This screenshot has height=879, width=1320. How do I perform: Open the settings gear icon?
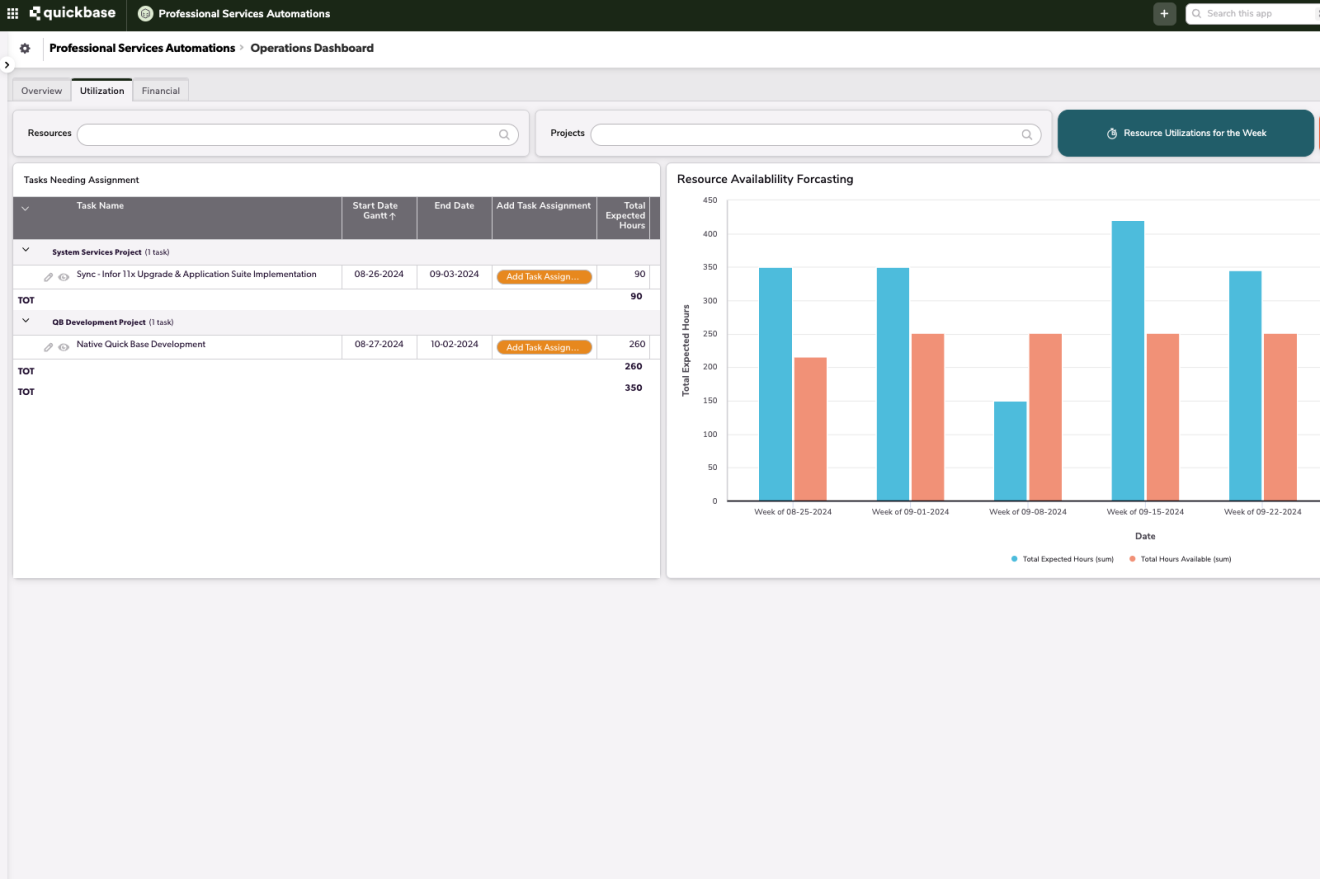point(25,48)
